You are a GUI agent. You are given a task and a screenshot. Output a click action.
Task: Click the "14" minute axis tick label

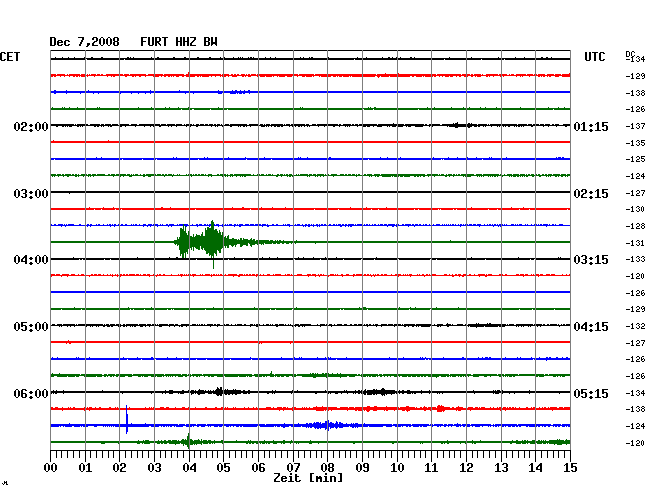pyautogui.click(x=536, y=468)
